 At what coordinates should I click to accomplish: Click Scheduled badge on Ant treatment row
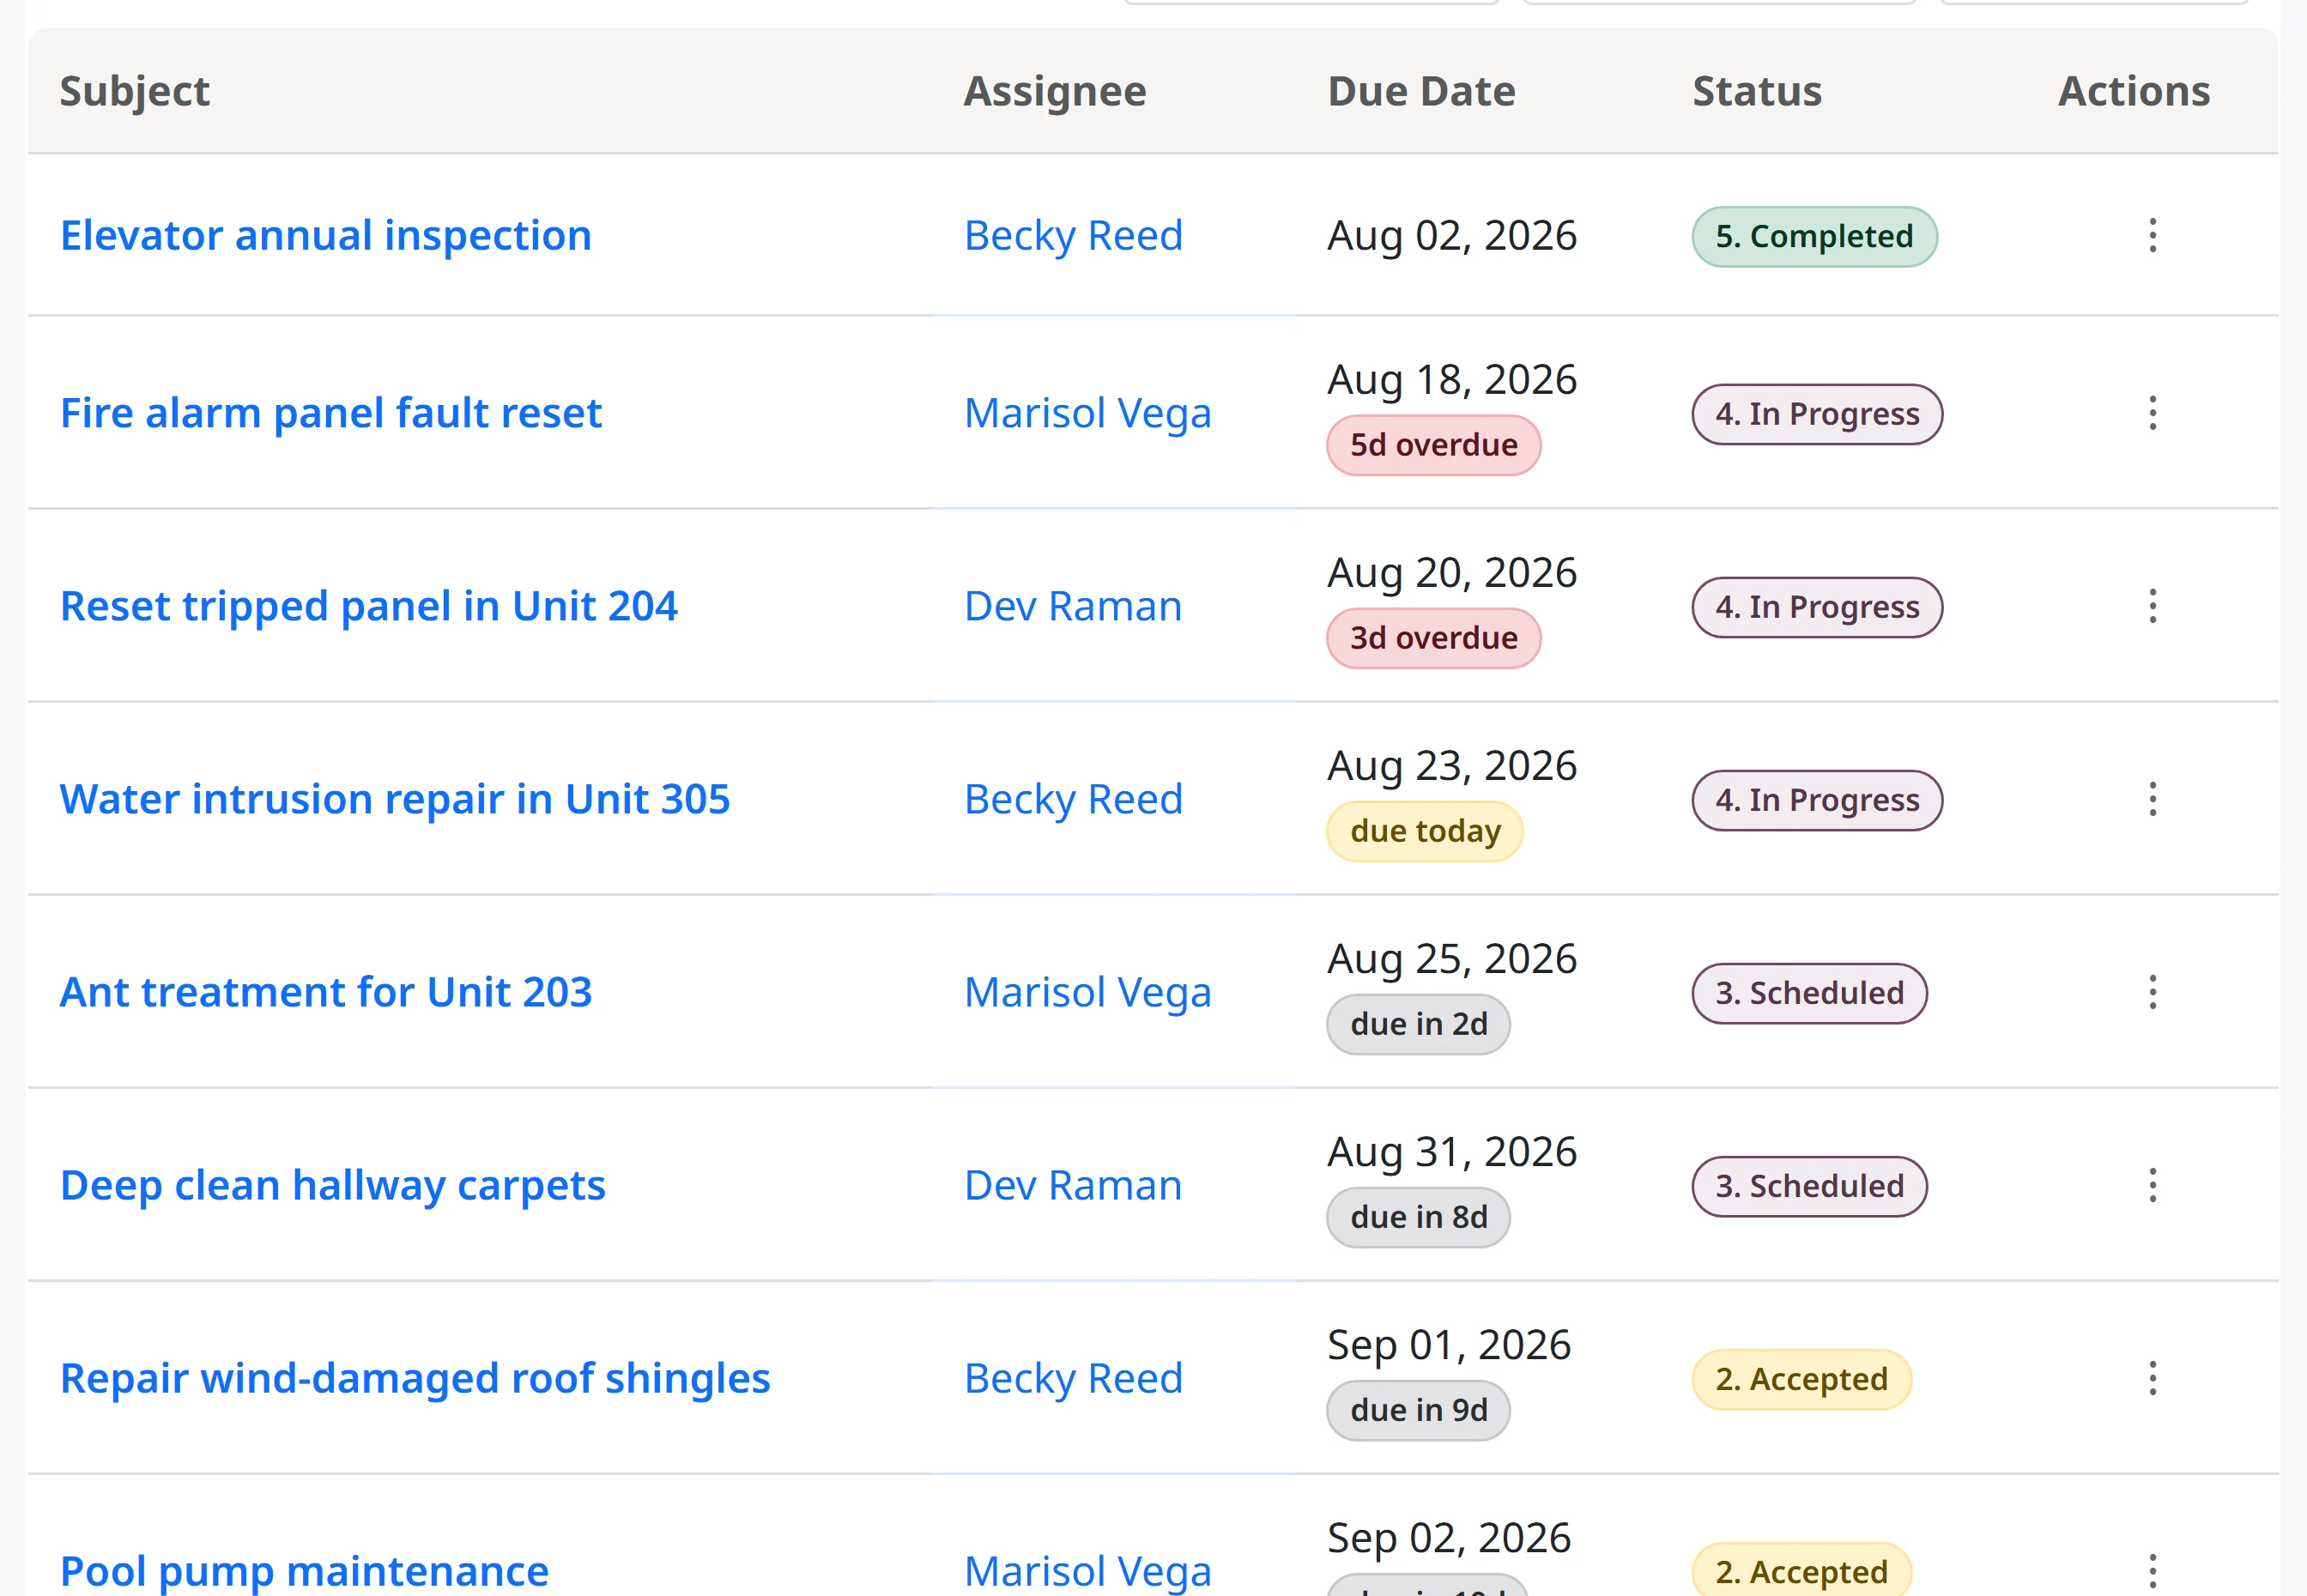coord(1809,993)
